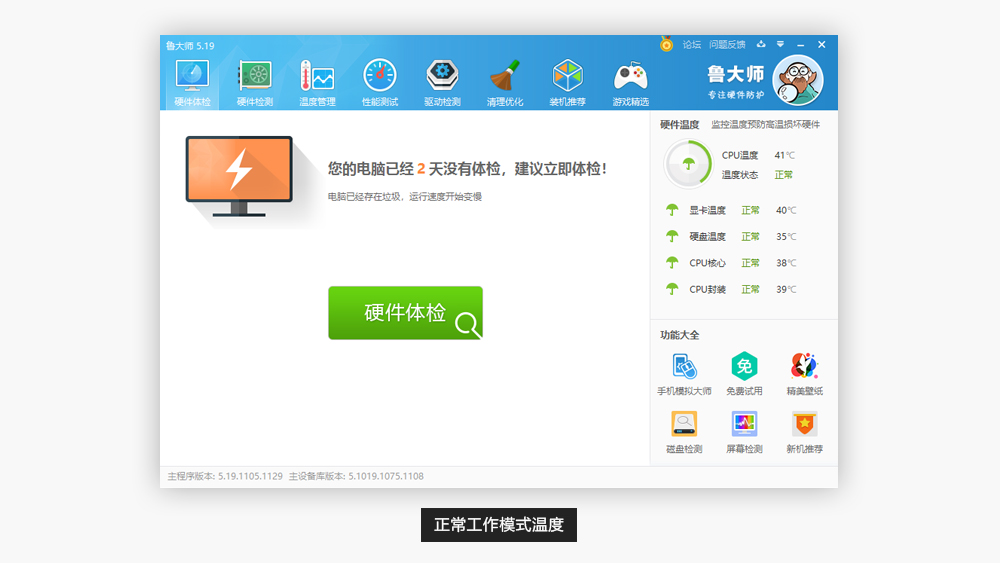Click the CPU核心 umbrella icon

point(672,263)
